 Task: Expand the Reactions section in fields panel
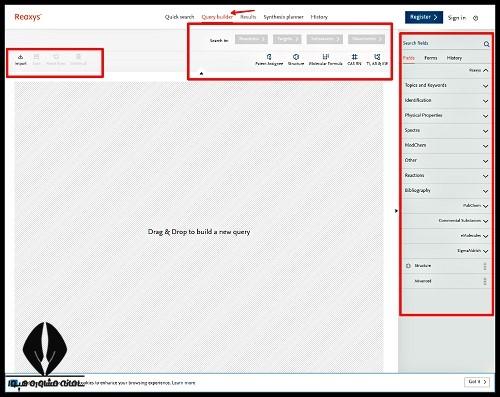446,176
